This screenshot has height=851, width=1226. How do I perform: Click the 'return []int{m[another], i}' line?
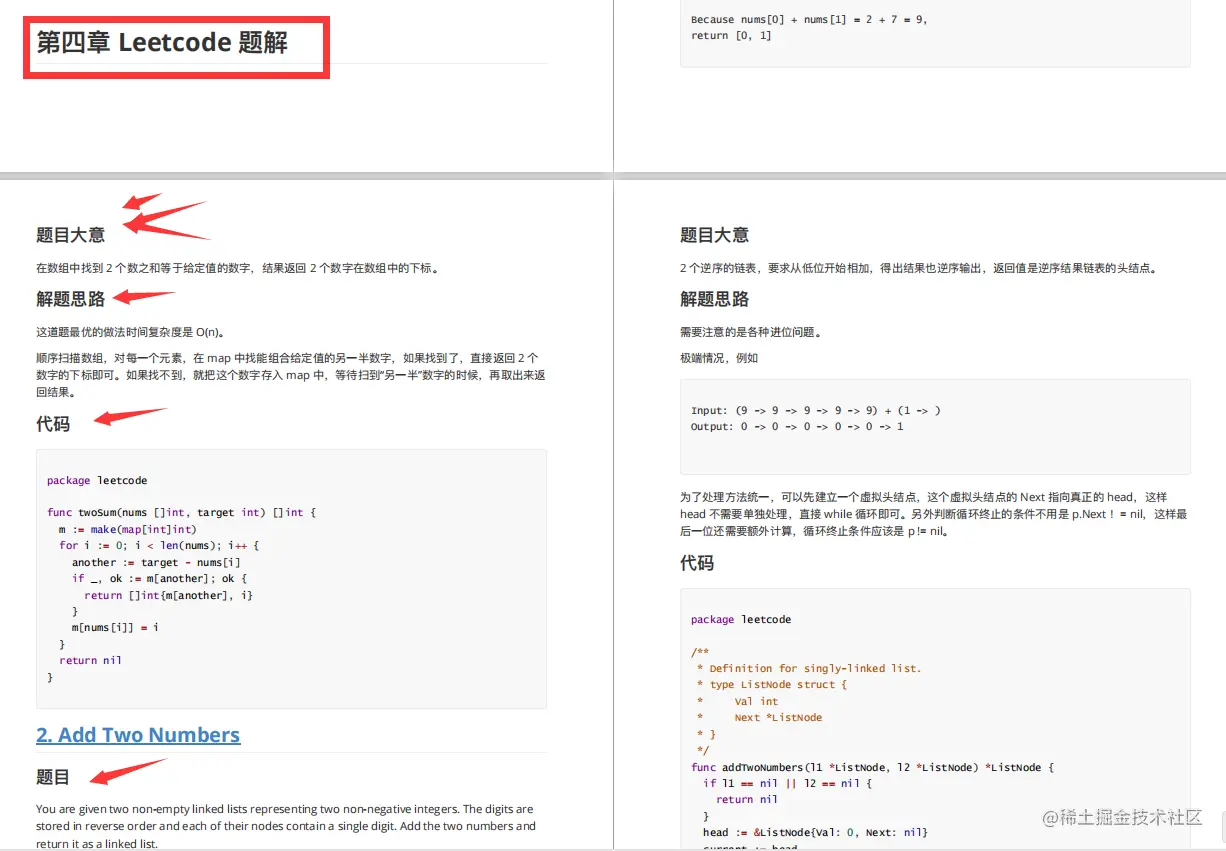coord(169,595)
